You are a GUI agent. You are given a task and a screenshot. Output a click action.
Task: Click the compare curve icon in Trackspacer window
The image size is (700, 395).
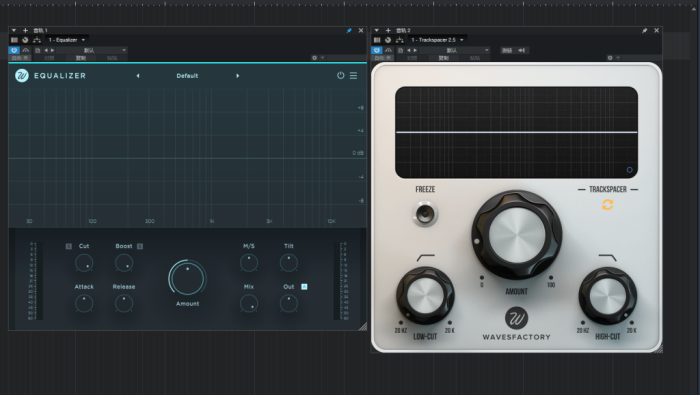point(388,50)
